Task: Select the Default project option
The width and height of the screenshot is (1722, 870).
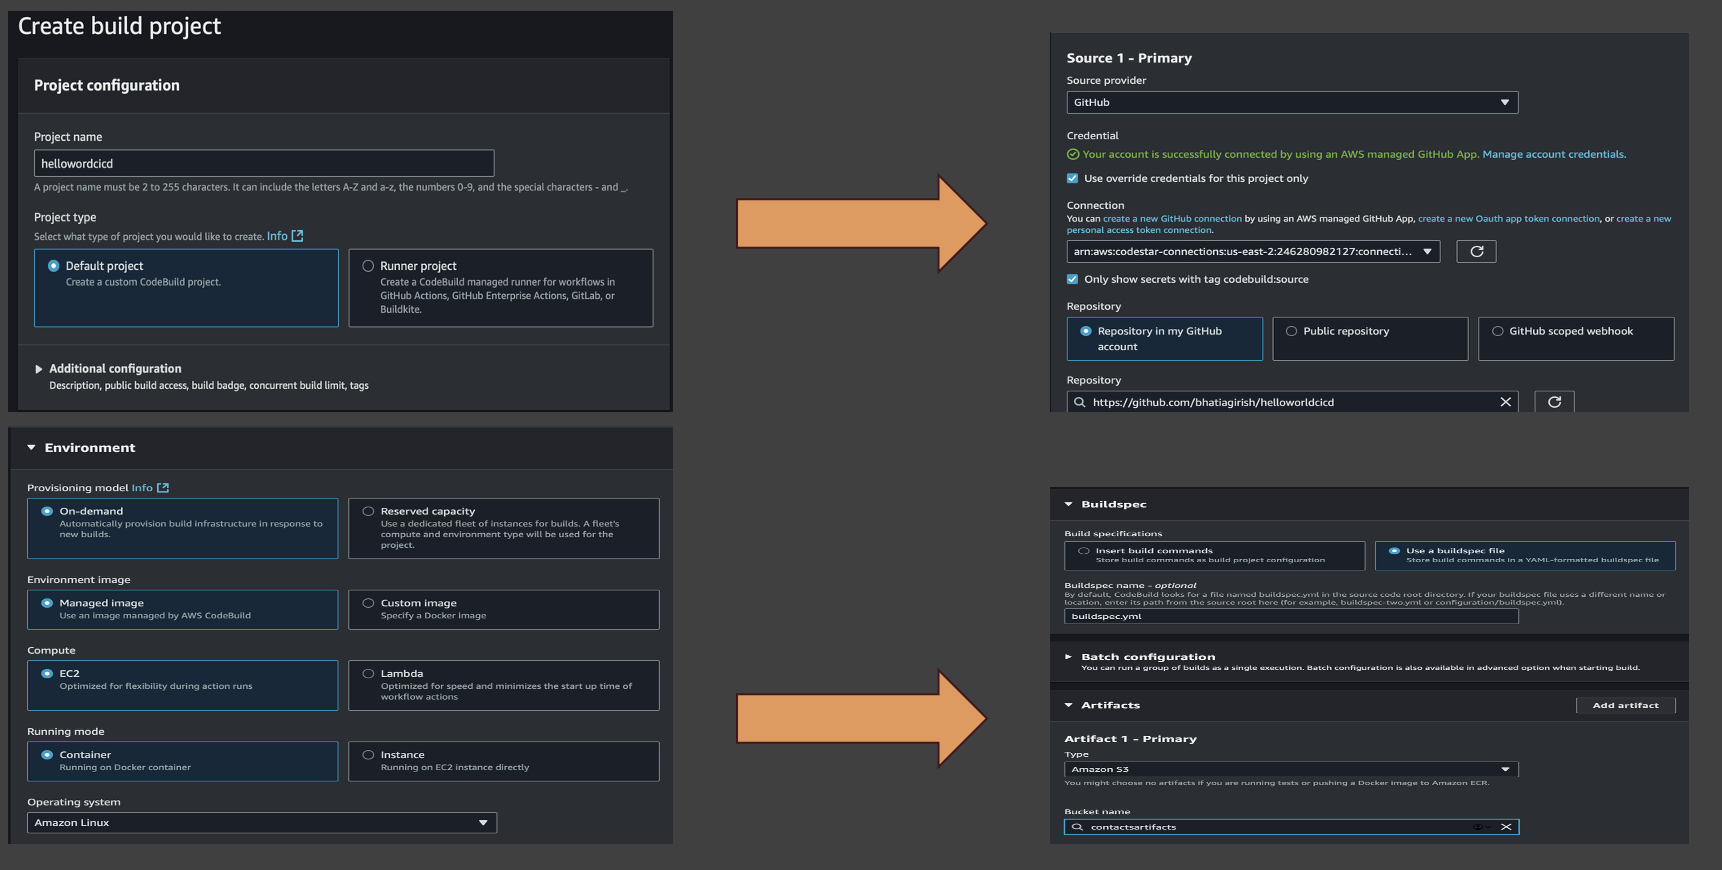Action: (x=186, y=288)
